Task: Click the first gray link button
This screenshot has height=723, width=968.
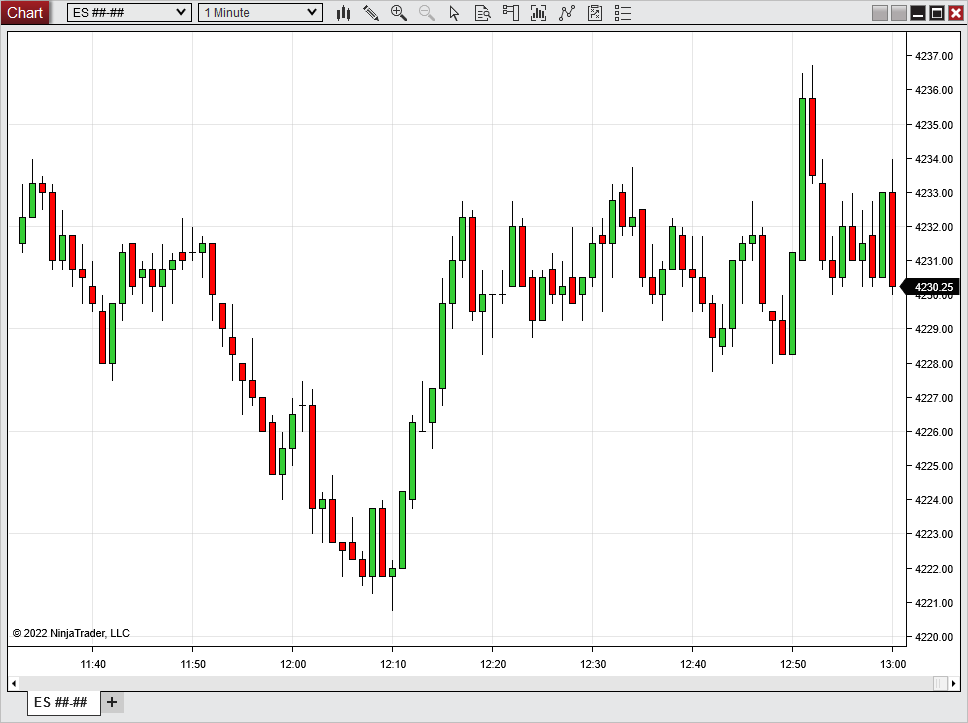Action: point(880,13)
